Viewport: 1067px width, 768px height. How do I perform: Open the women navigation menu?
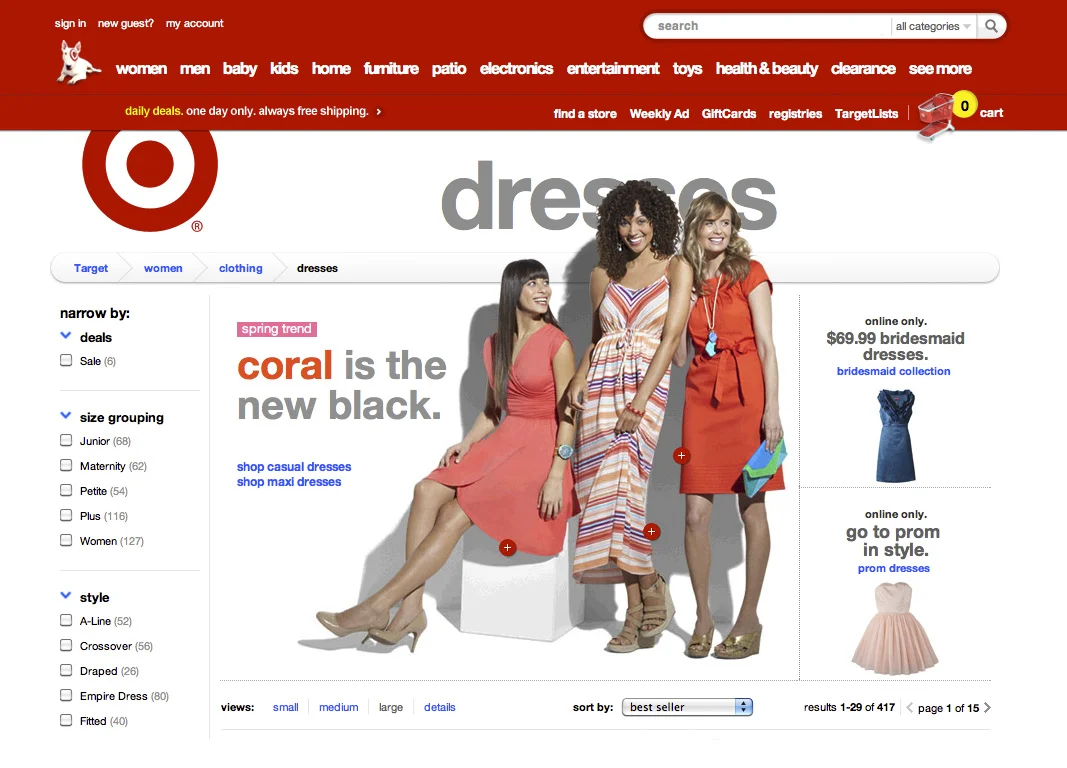[141, 69]
